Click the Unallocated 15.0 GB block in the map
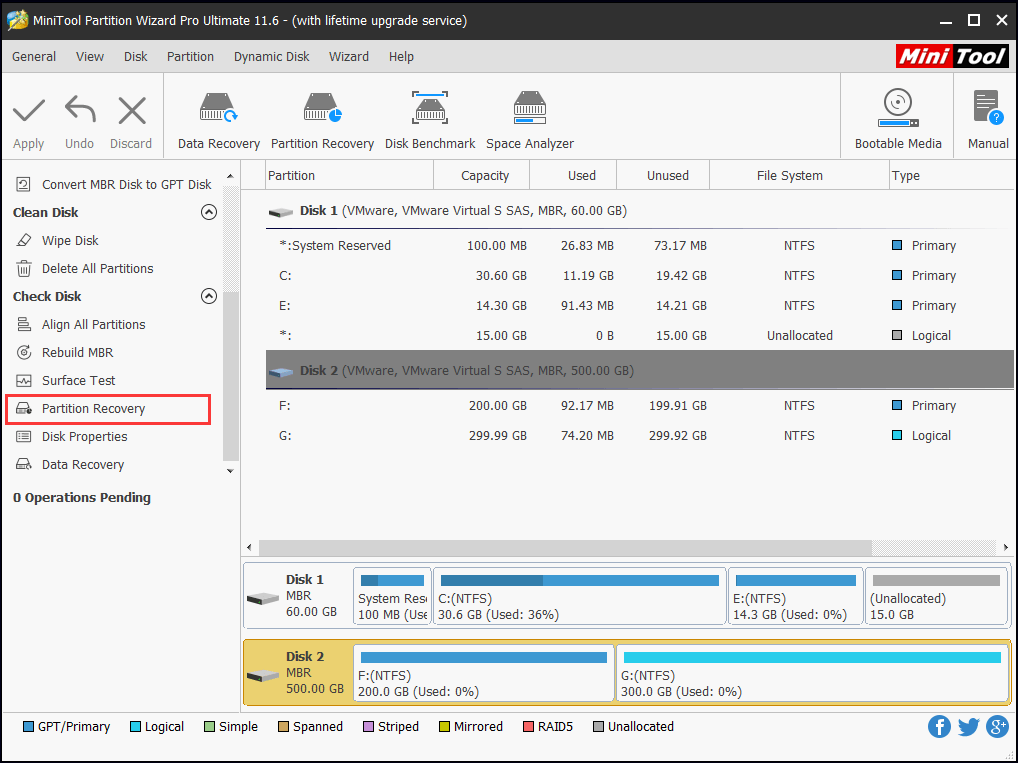This screenshot has height=763, width=1018. coord(936,596)
